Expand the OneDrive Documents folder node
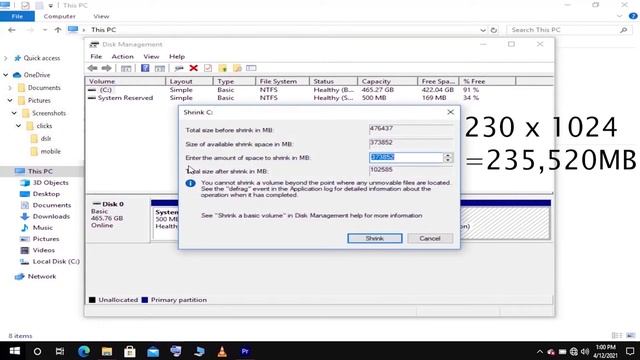The height and width of the screenshot is (360, 640). tap(10, 88)
